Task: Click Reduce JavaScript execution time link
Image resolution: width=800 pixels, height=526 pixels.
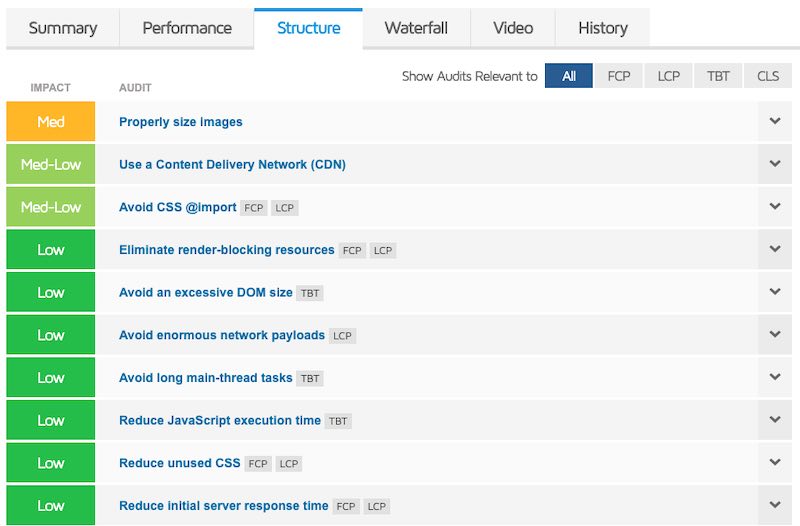Action: click(219, 420)
